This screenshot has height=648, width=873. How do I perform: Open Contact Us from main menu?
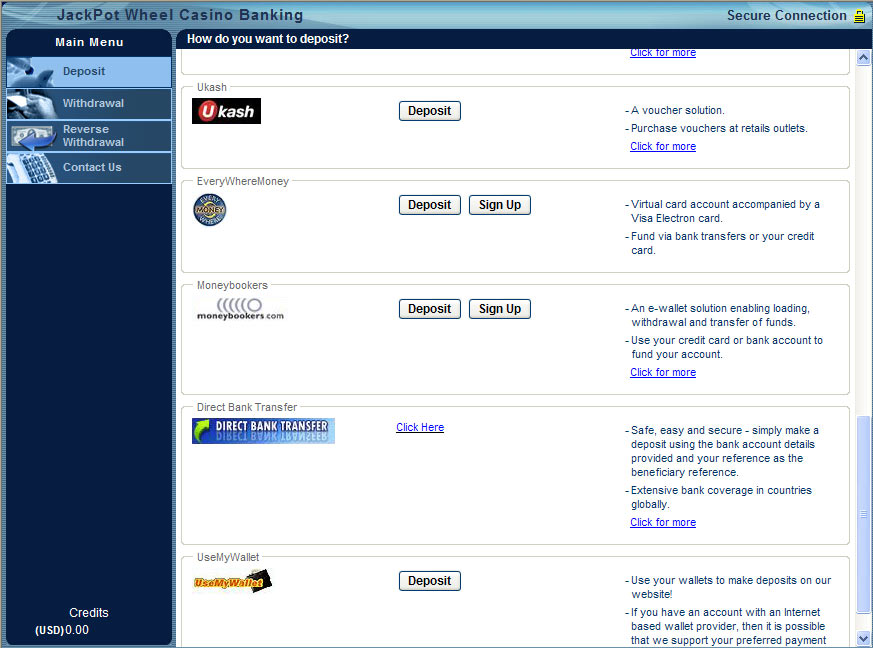tap(89, 168)
